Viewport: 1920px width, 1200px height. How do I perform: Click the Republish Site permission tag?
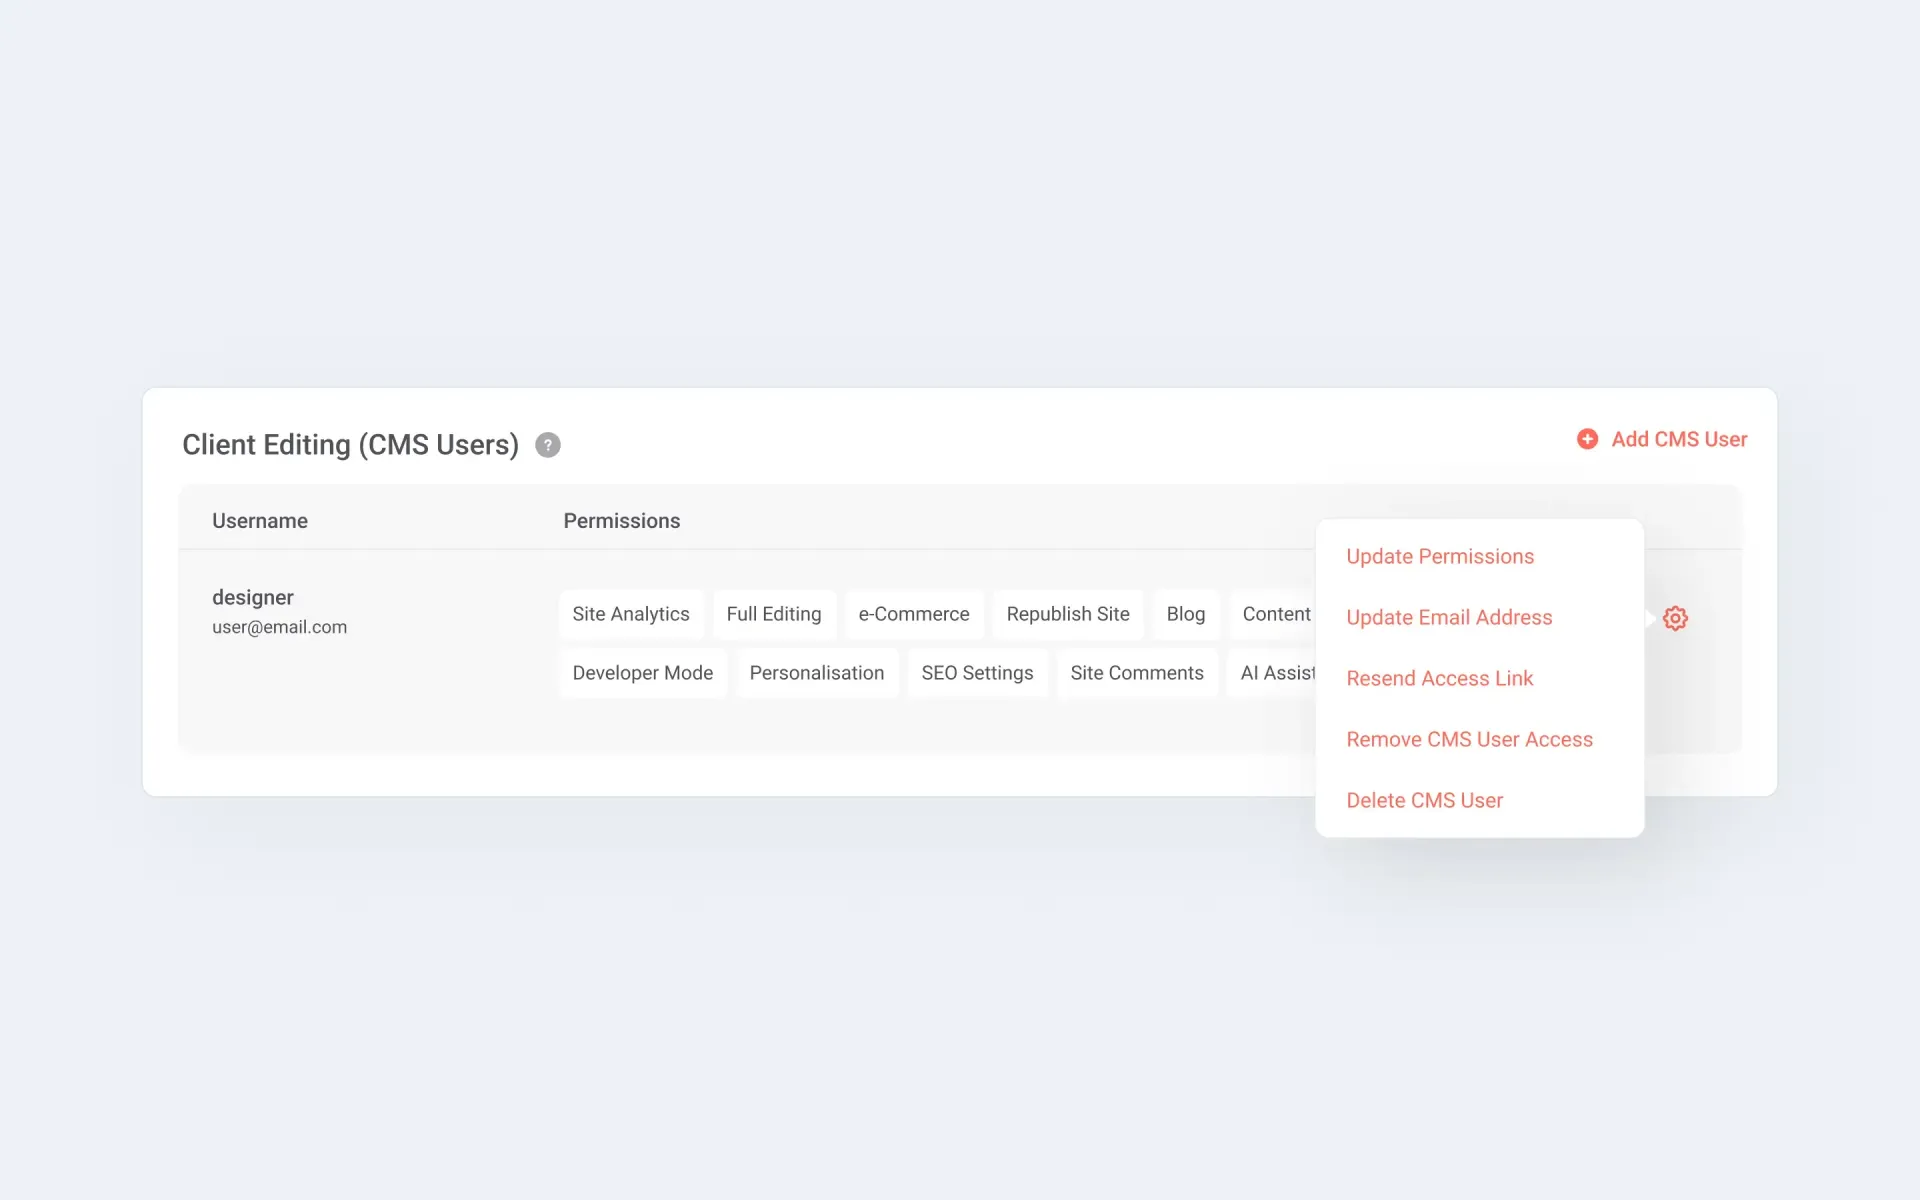coord(1067,614)
